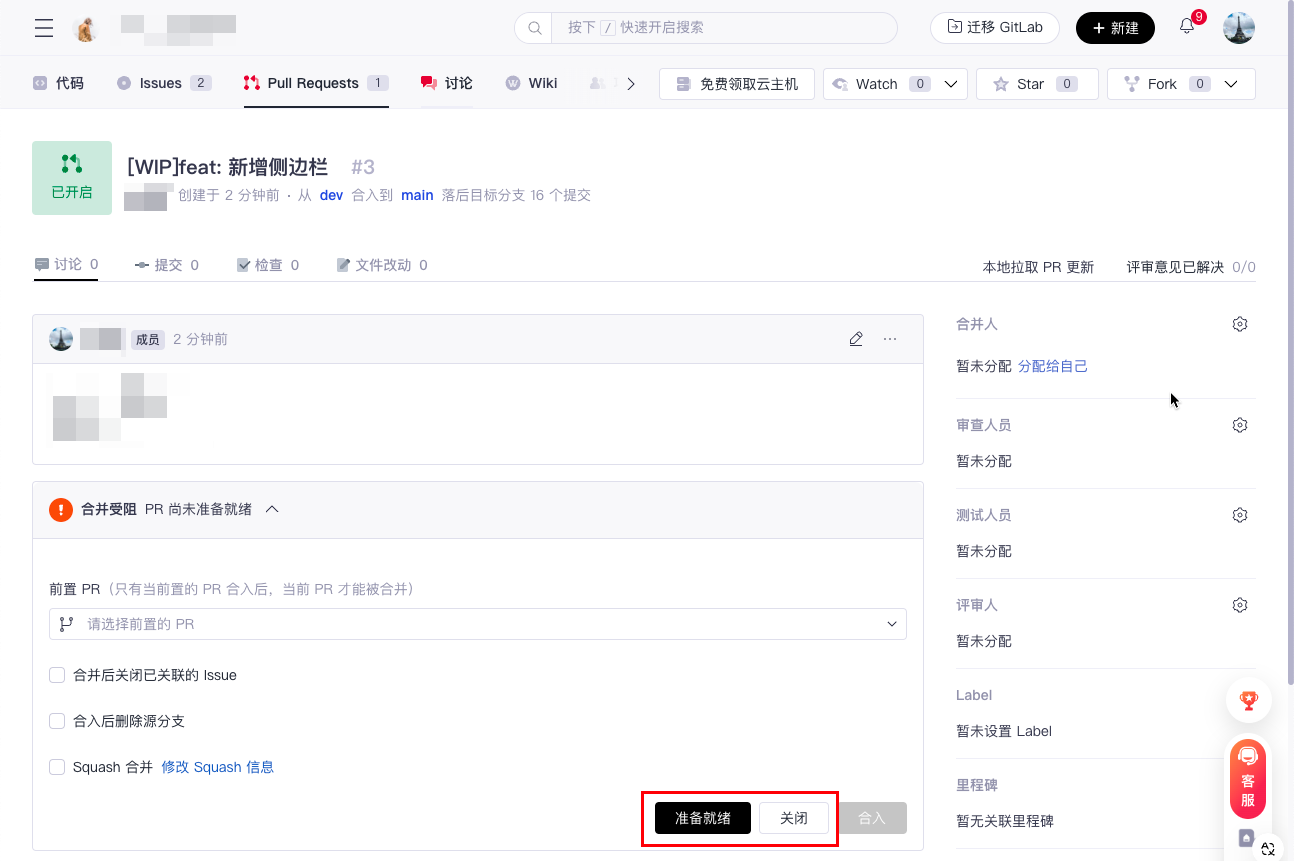Open the 文件改动 tab
1294x861 pixels.
pyautogui.click(x=382, y=265)
